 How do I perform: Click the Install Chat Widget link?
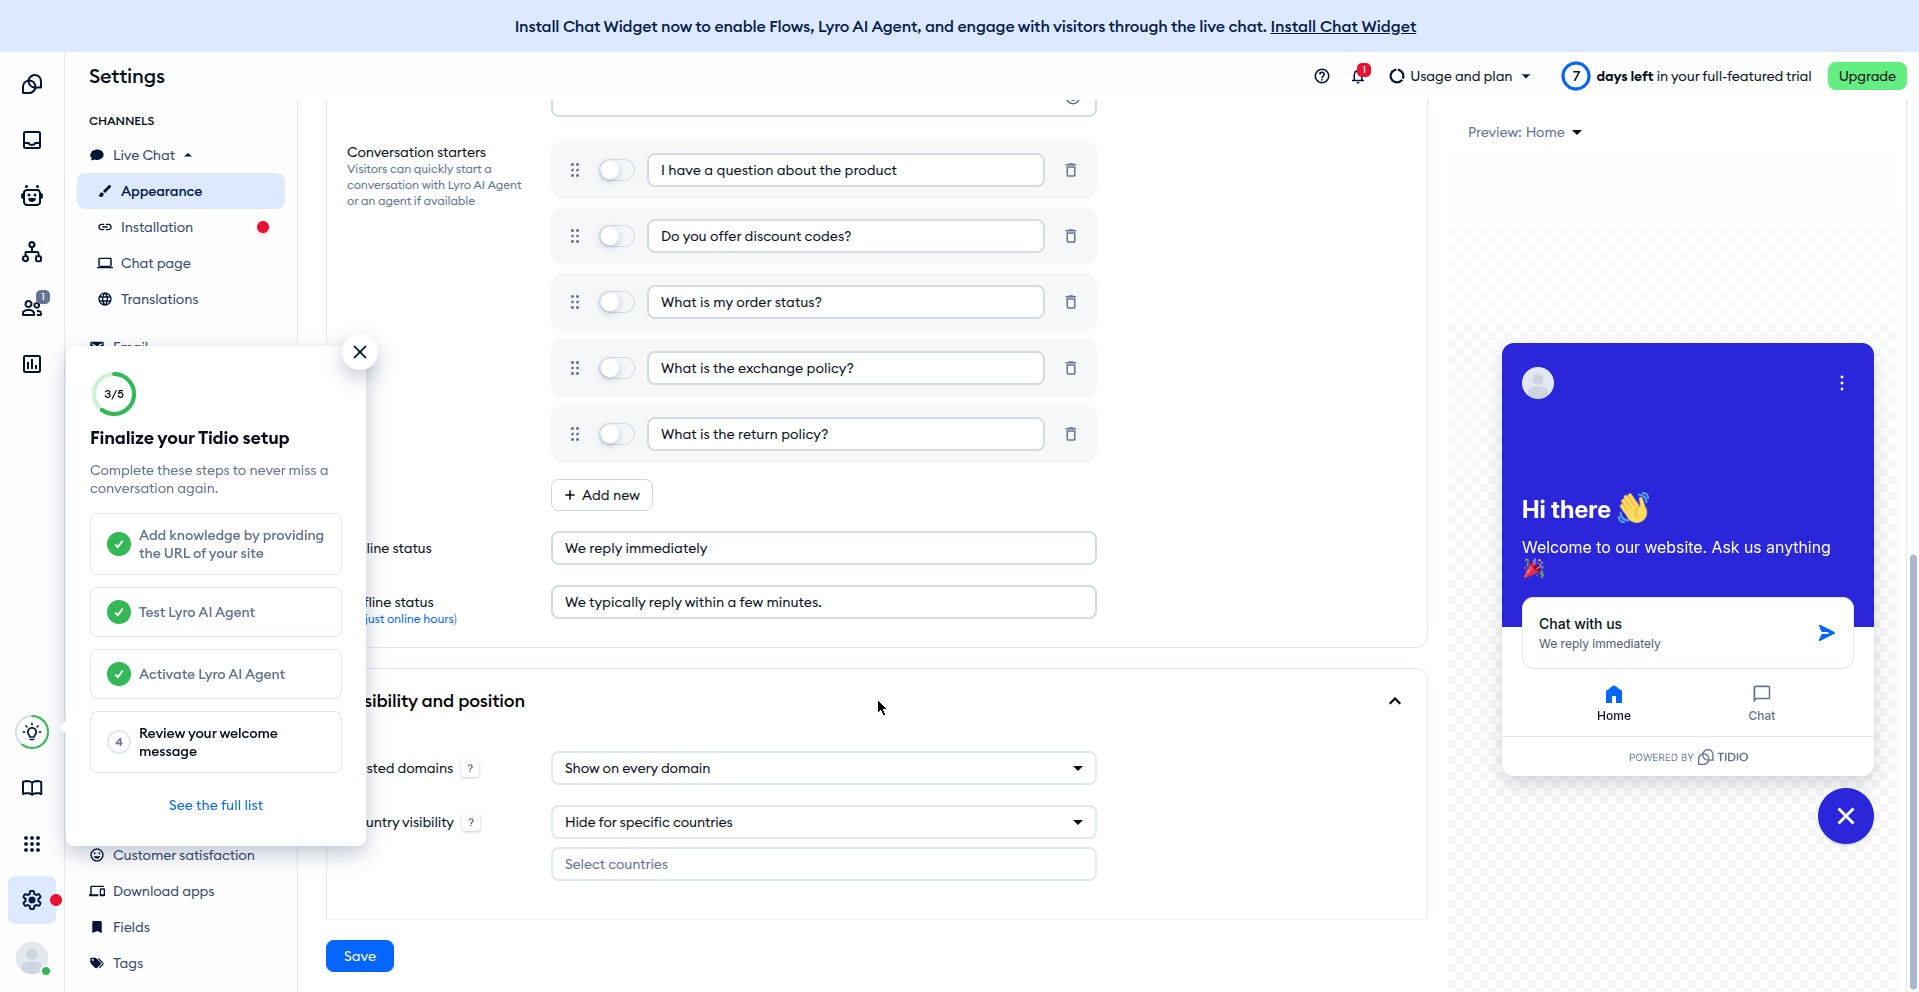pyautogui.click(x=1343, y=26)
